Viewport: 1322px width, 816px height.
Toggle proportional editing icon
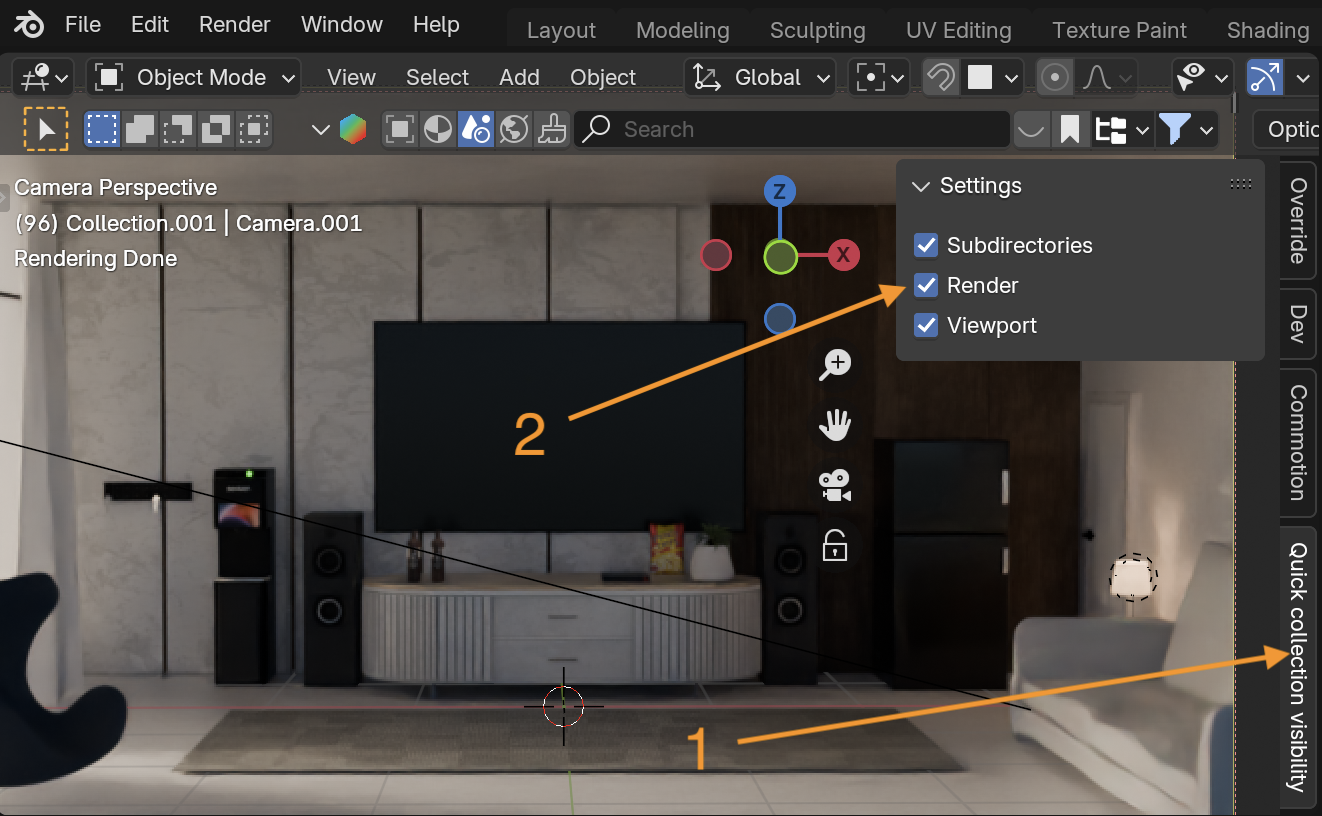1055,77
